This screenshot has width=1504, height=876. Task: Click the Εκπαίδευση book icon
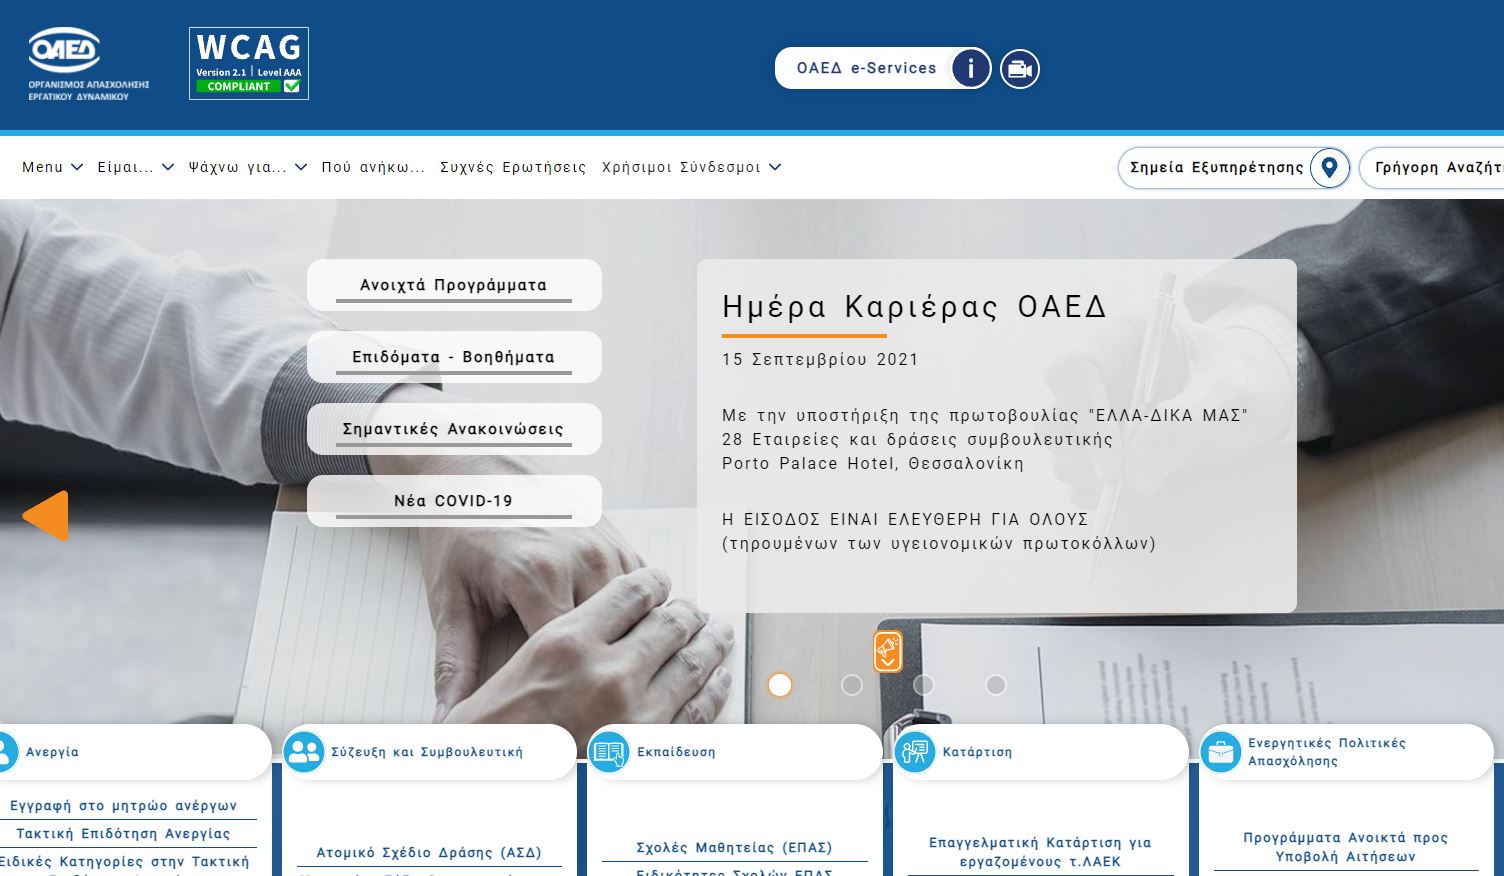tap(609, 752)
